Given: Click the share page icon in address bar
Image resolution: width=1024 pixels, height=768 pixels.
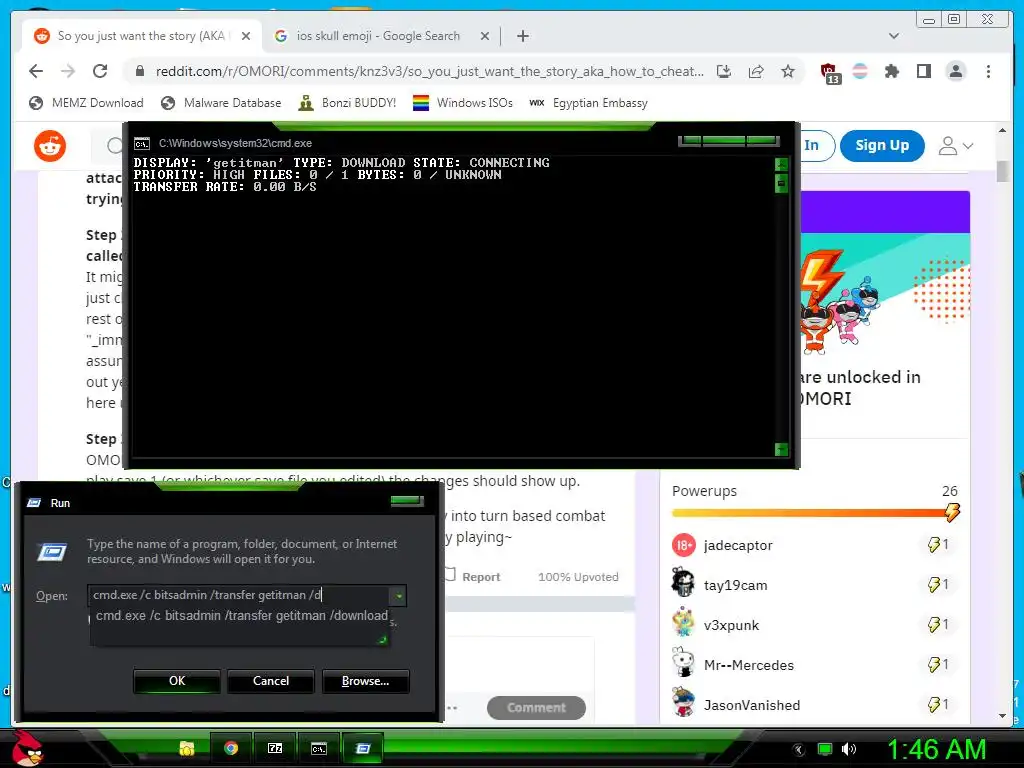Looking at the screenshot, I should [x=756, y=71].
